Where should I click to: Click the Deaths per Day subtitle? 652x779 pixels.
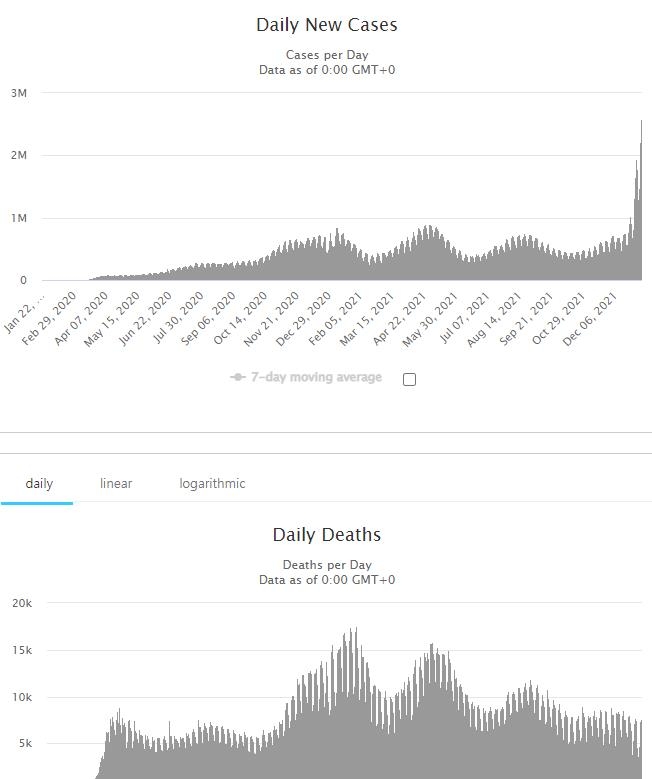(x=327, y=565)
